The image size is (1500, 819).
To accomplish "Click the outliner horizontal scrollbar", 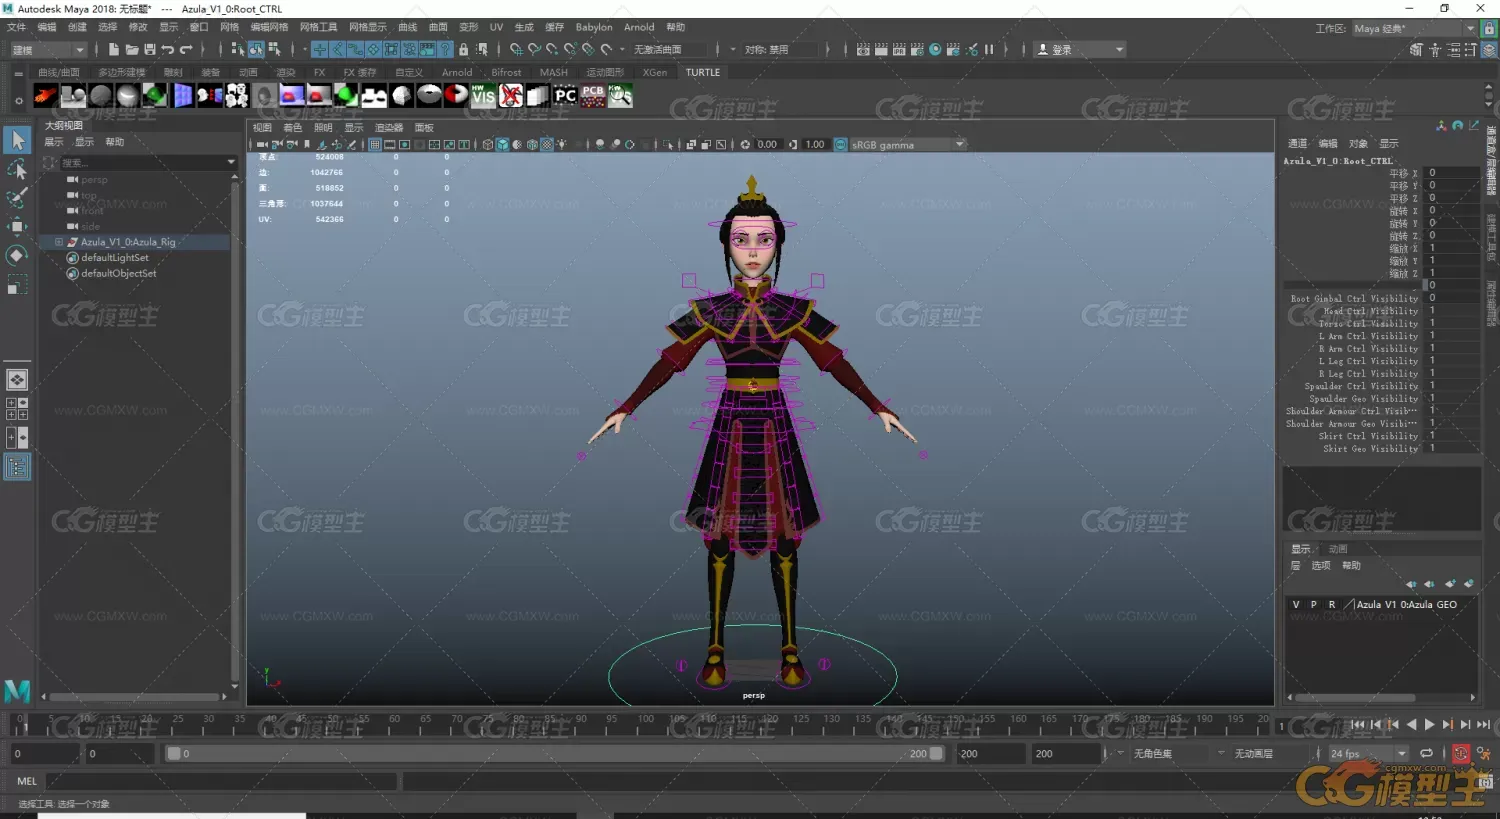I will (135, 697).
